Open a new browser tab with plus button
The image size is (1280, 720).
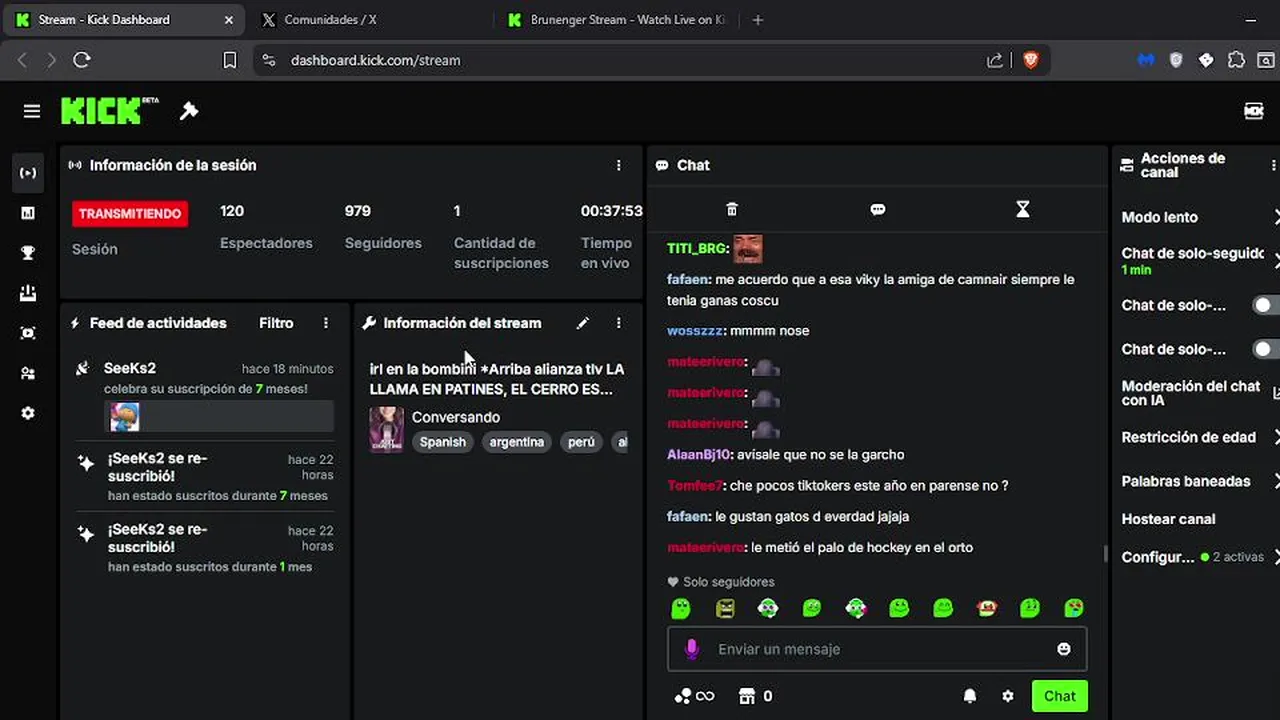[x=757, y=20]
